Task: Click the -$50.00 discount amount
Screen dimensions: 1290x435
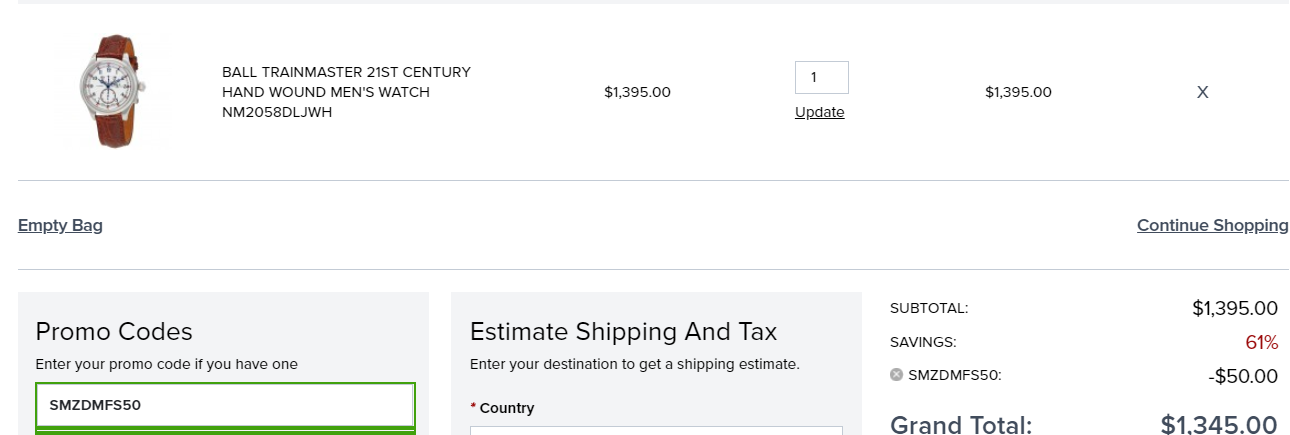Action: point(1243,376)
